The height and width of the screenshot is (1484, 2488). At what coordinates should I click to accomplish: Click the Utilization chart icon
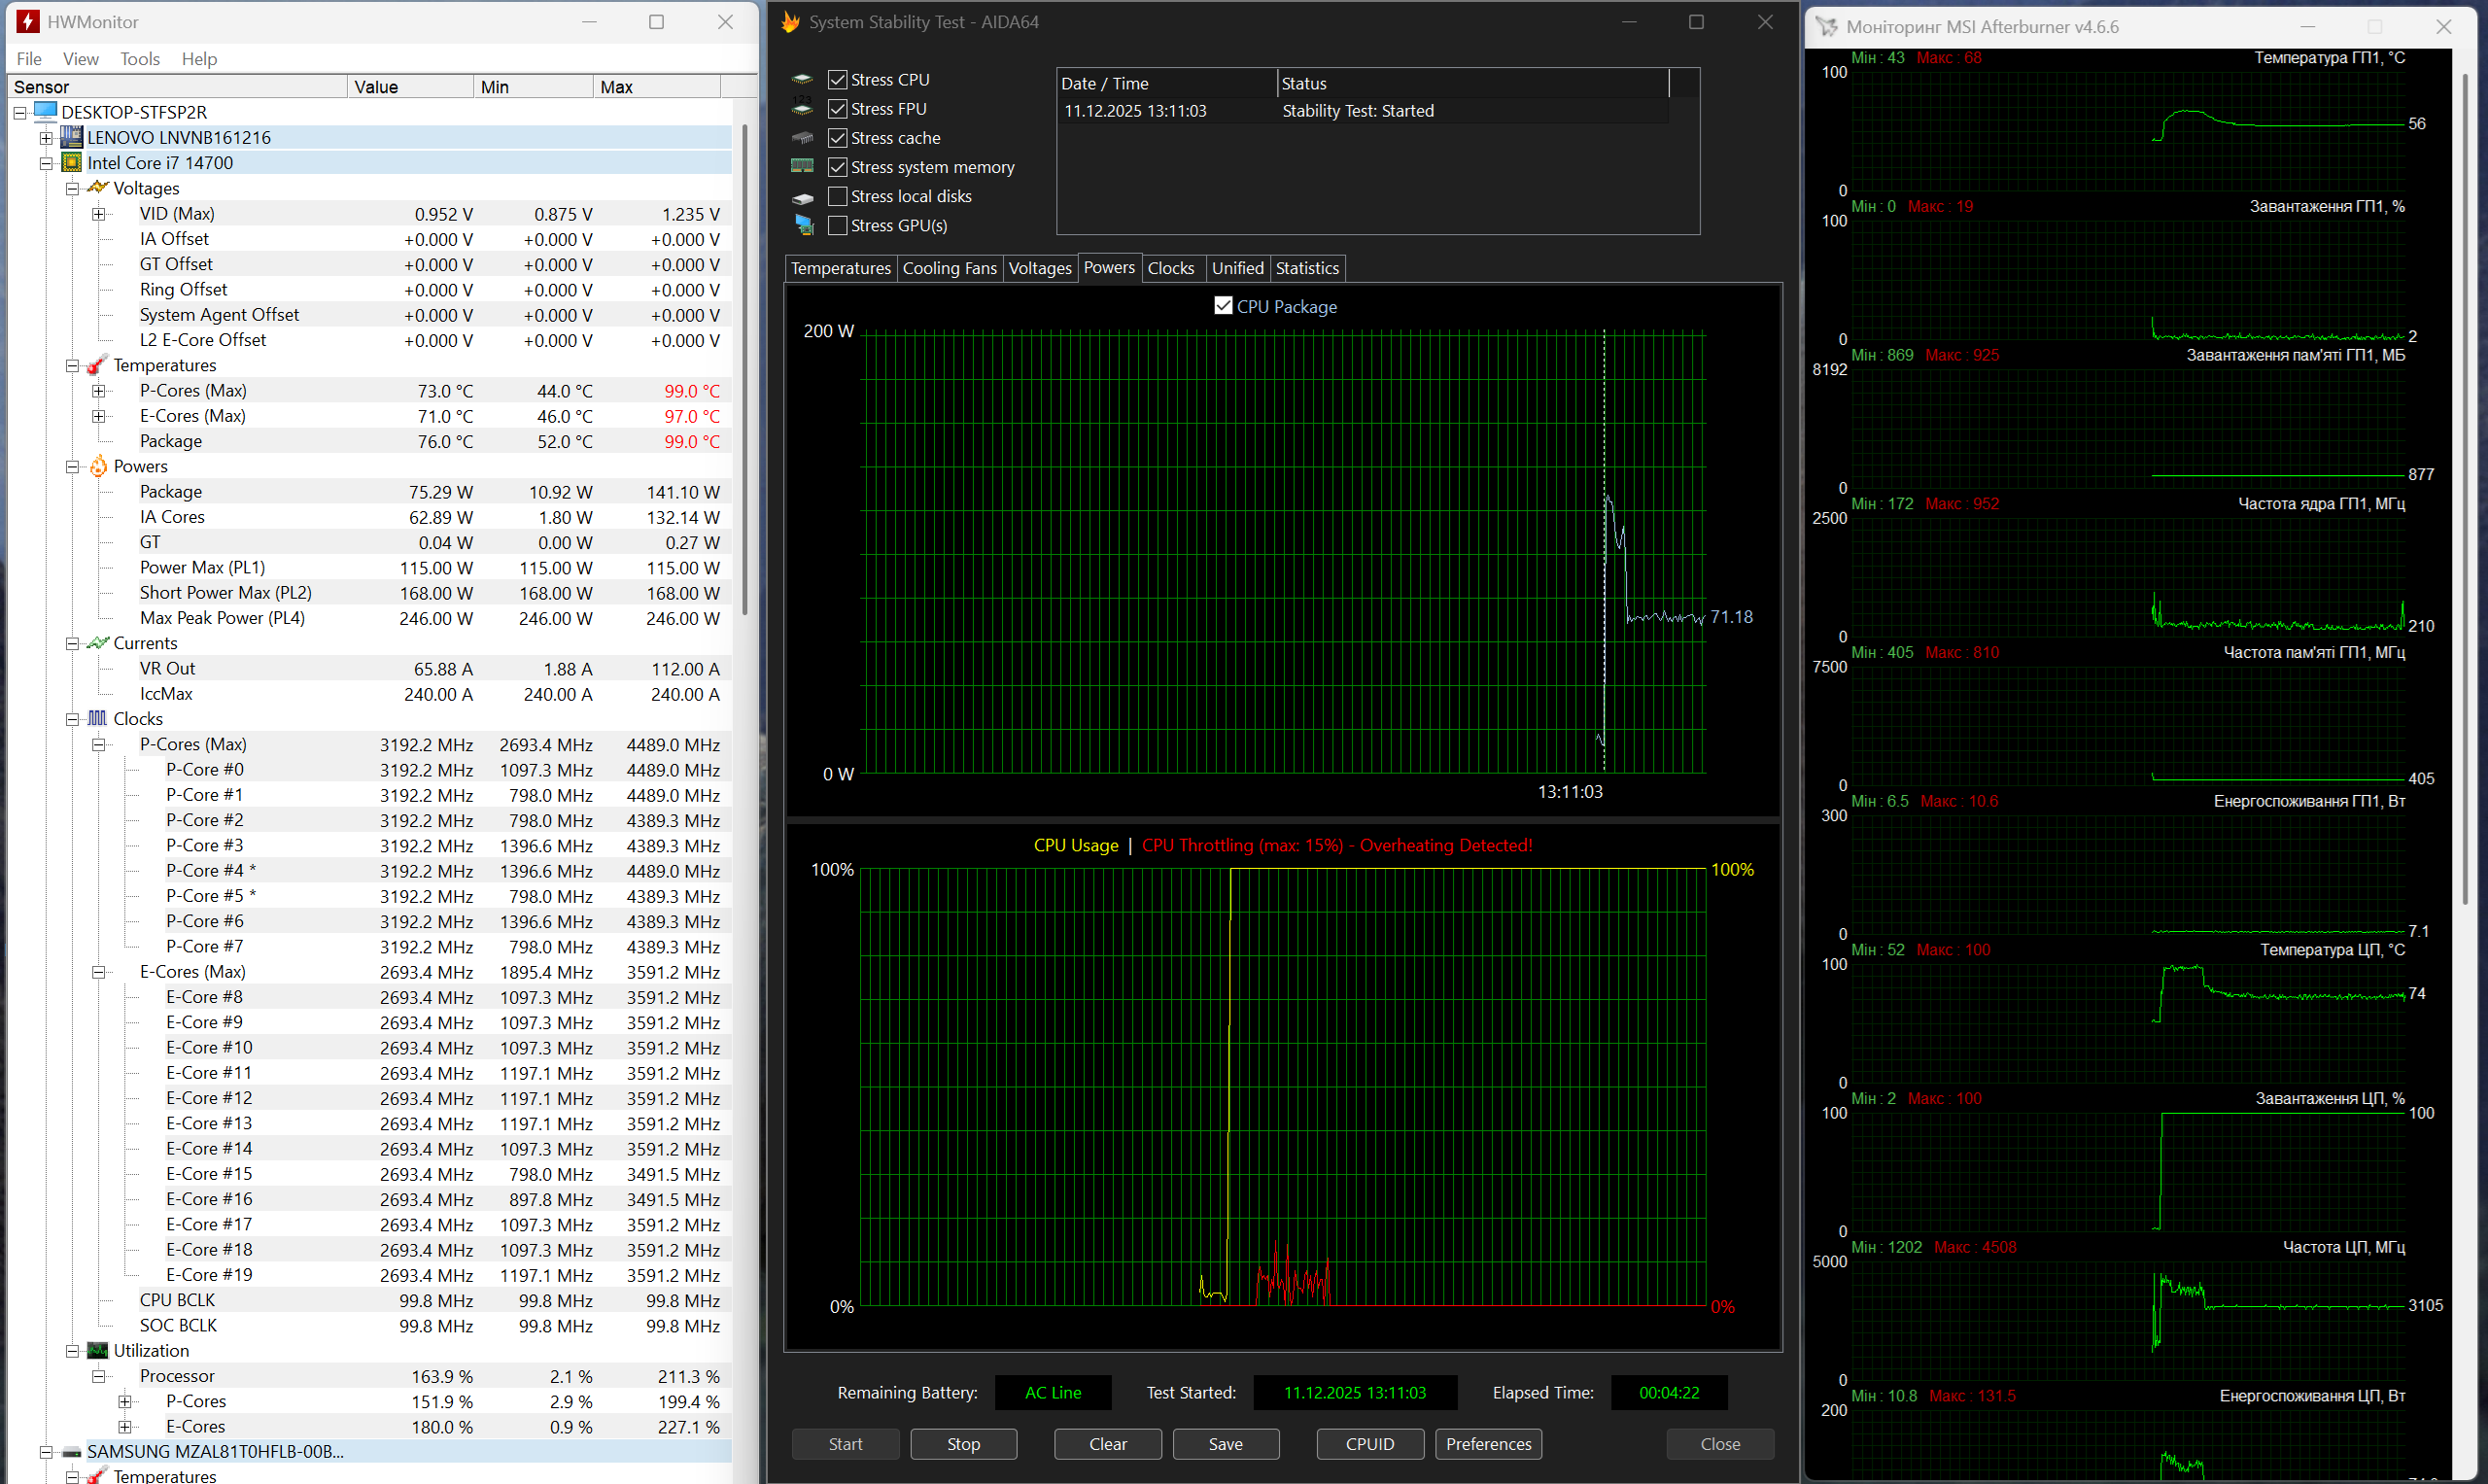[x=97, y=1351]
